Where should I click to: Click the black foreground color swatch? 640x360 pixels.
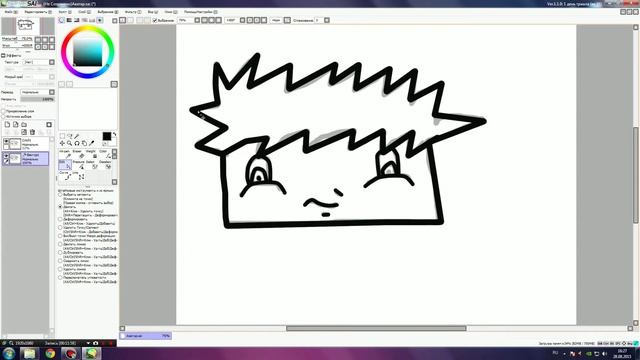(x=107, y=136)
